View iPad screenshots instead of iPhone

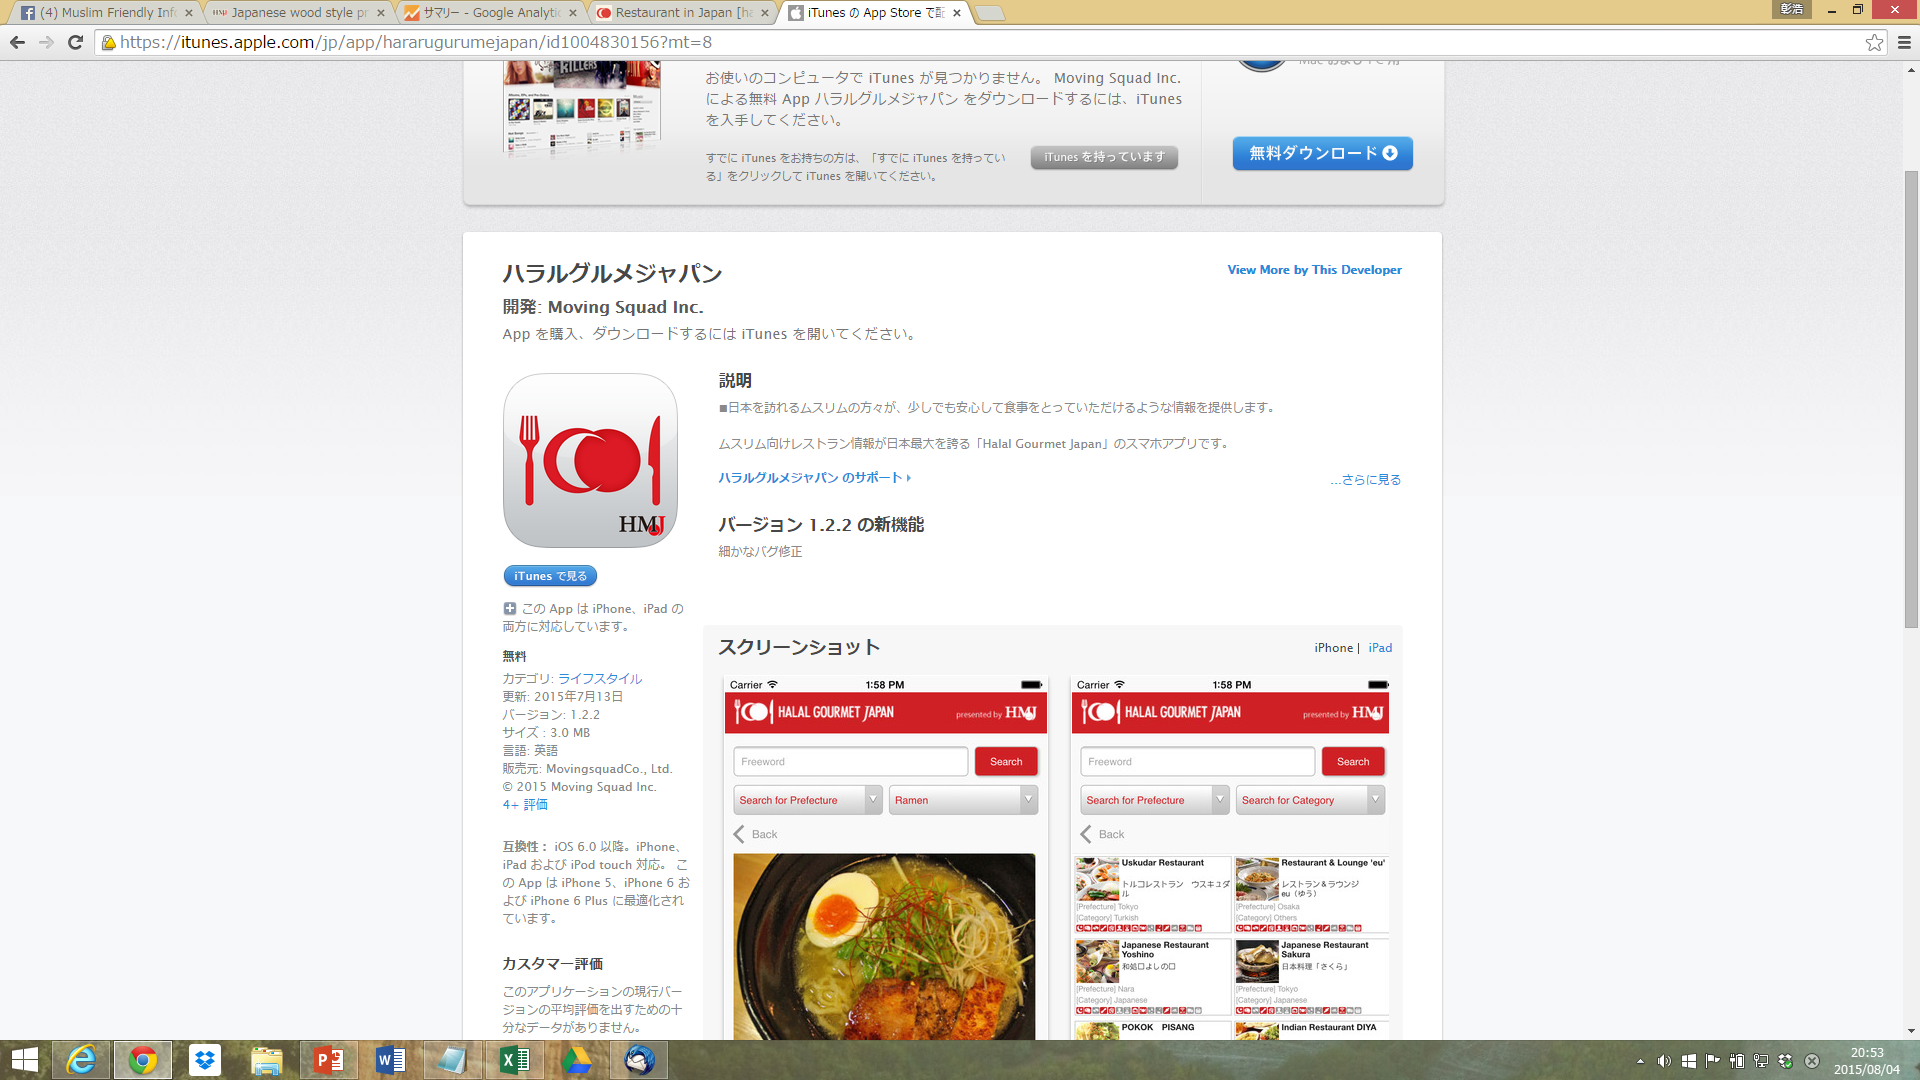1380,647
